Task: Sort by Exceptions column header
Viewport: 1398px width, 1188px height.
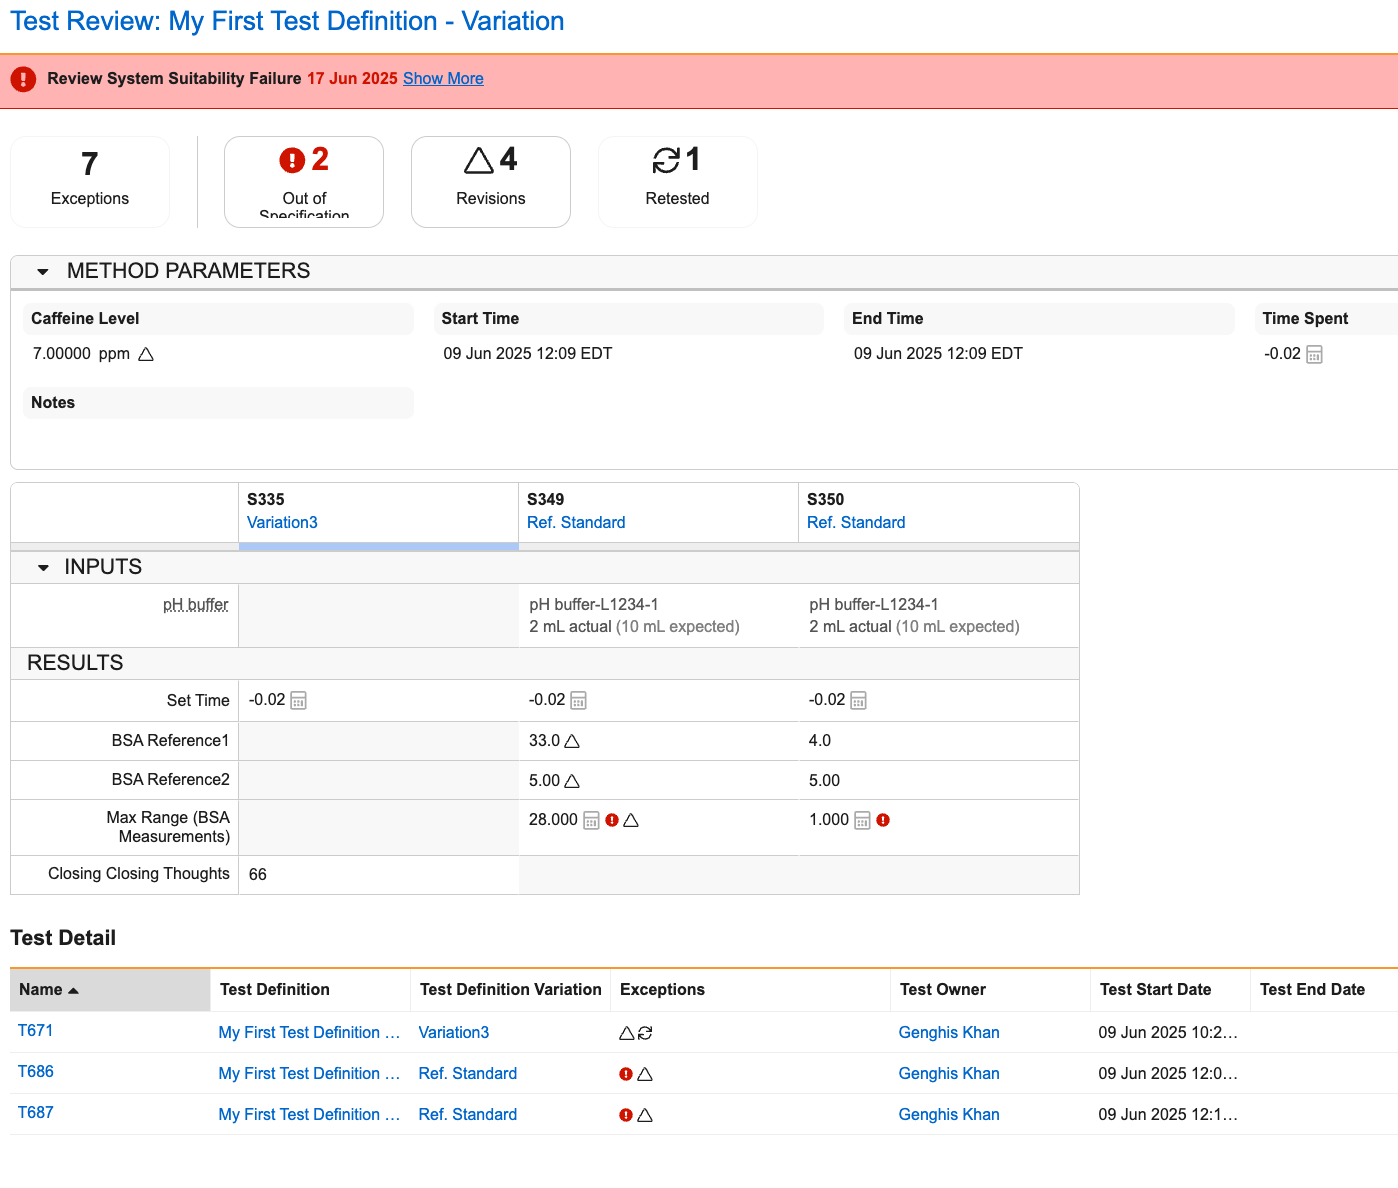Action: [x=750, y=990]
